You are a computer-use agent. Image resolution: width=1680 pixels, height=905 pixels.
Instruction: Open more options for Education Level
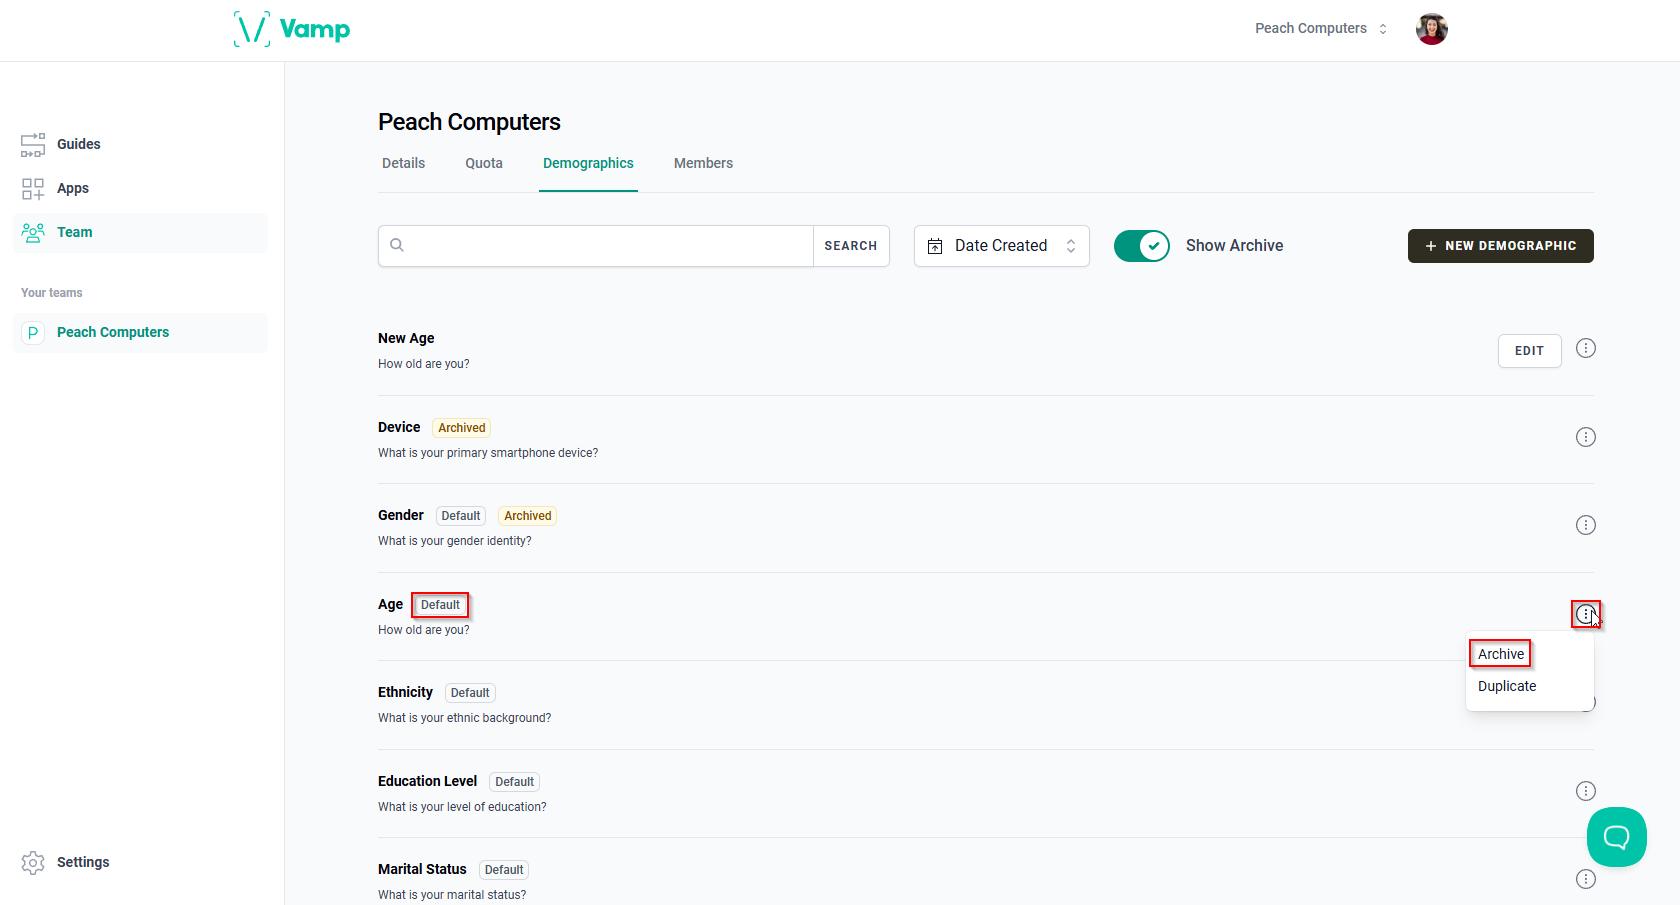click(x=1586, y=791)
